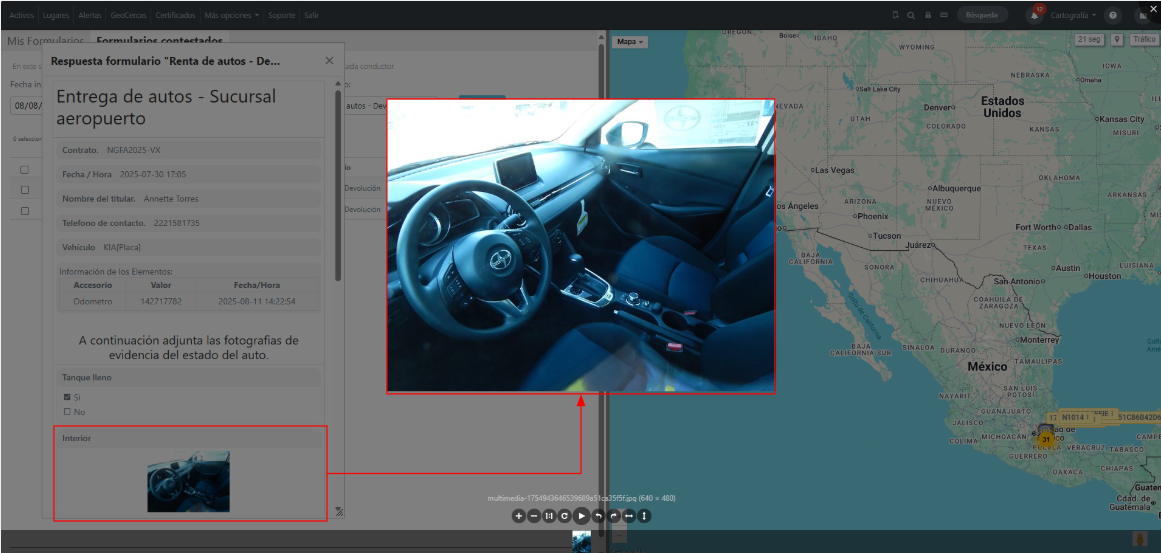Switch to the Mis Formularios tab
Viewport: 1161px width, 553px height.
45,41
